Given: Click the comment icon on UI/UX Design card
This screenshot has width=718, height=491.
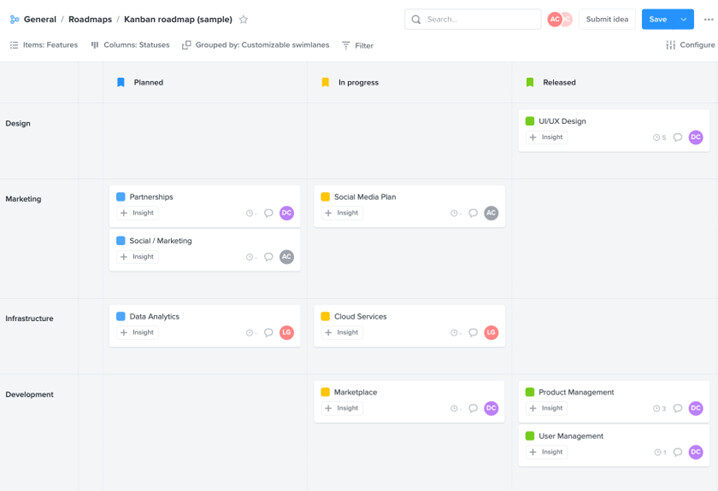Looking at the screenshot, I should coord(677,137).
